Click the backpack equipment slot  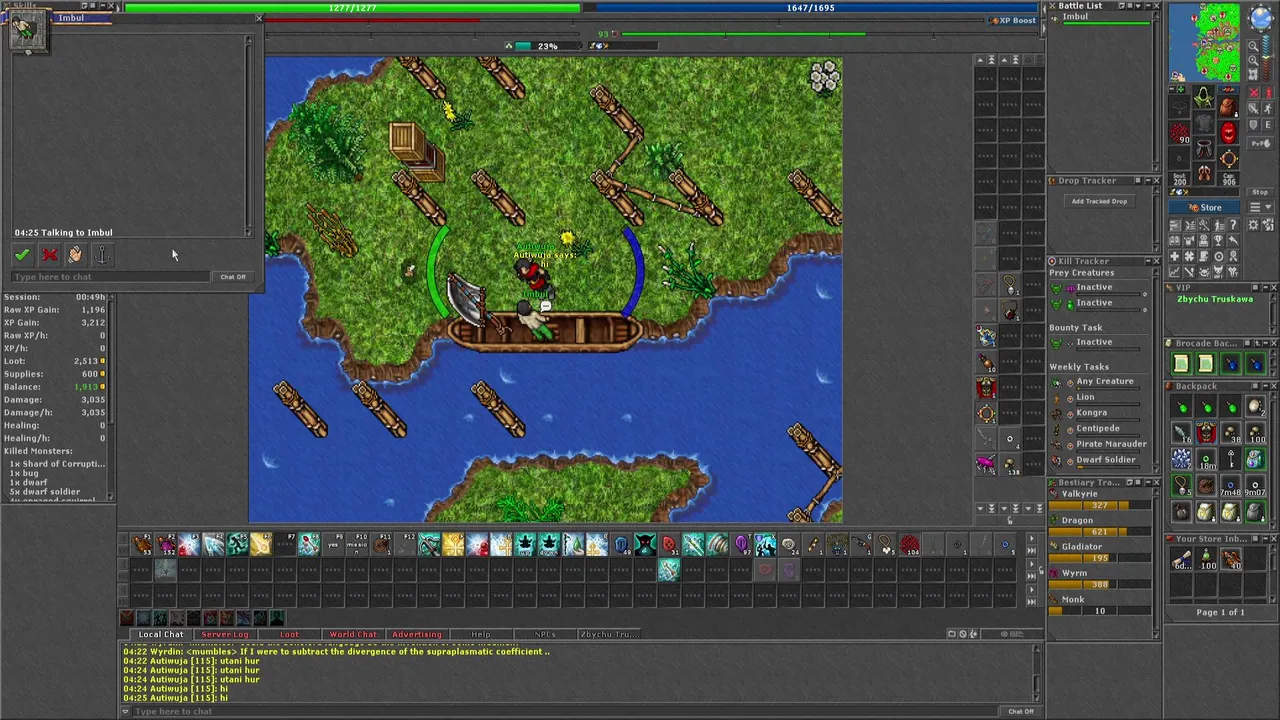1228,105
